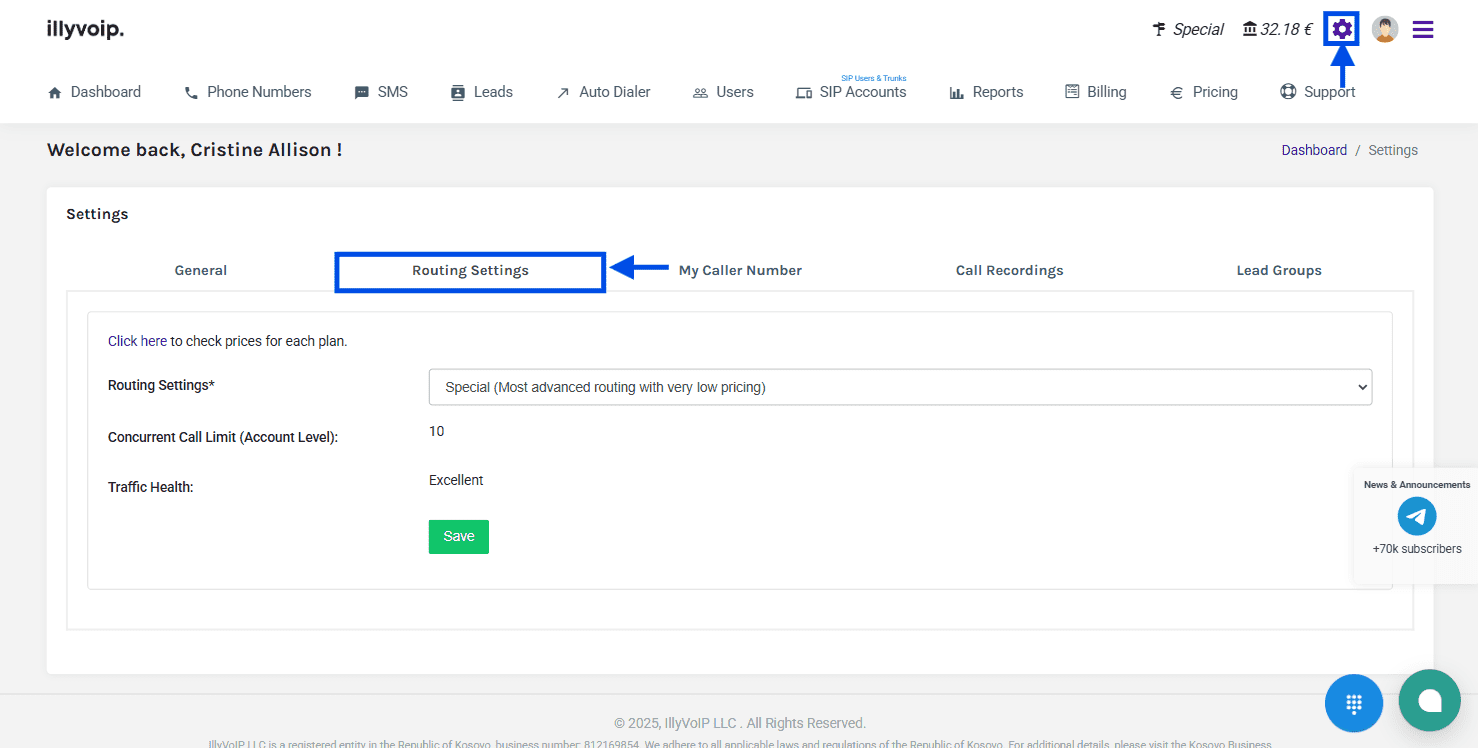Open the hamburger menu icon
The height and width of the screenshot is (748, 1478).
pos(1422,29)
